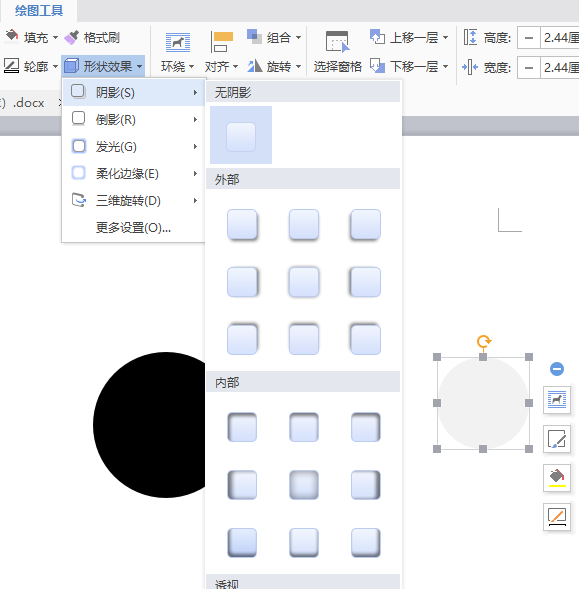
Task: Select the black circle shape
Action: pyautogui.click(x=150, y=425)
